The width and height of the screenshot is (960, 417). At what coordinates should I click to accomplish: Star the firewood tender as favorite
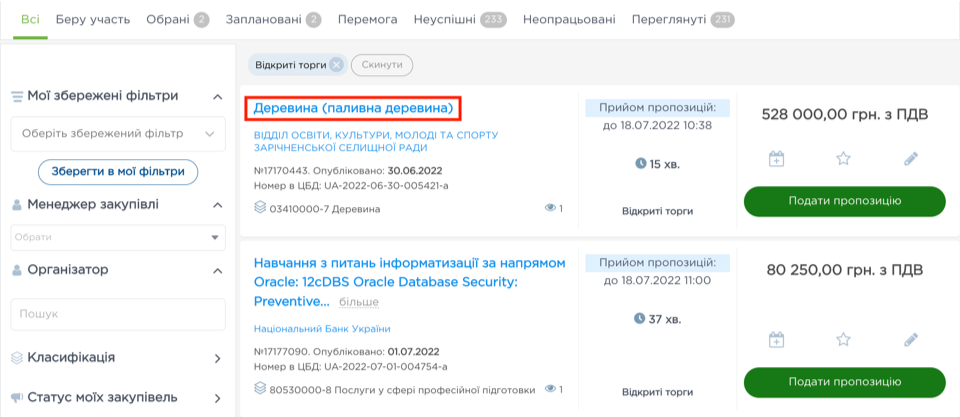tap(843, 158)
